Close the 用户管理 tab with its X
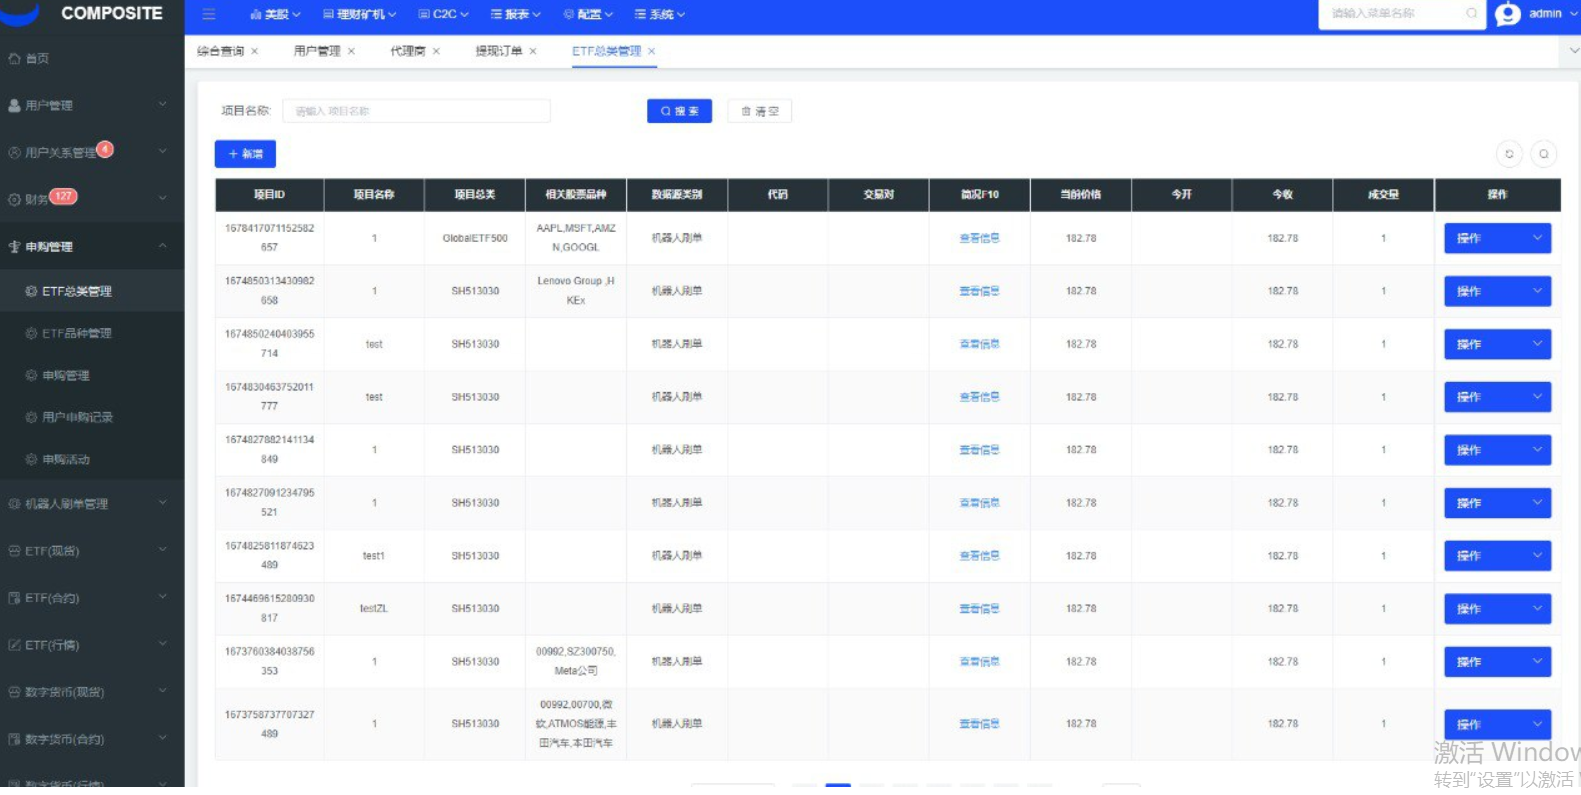Viewport: 1581px width, 795px height. coord(351,51)
